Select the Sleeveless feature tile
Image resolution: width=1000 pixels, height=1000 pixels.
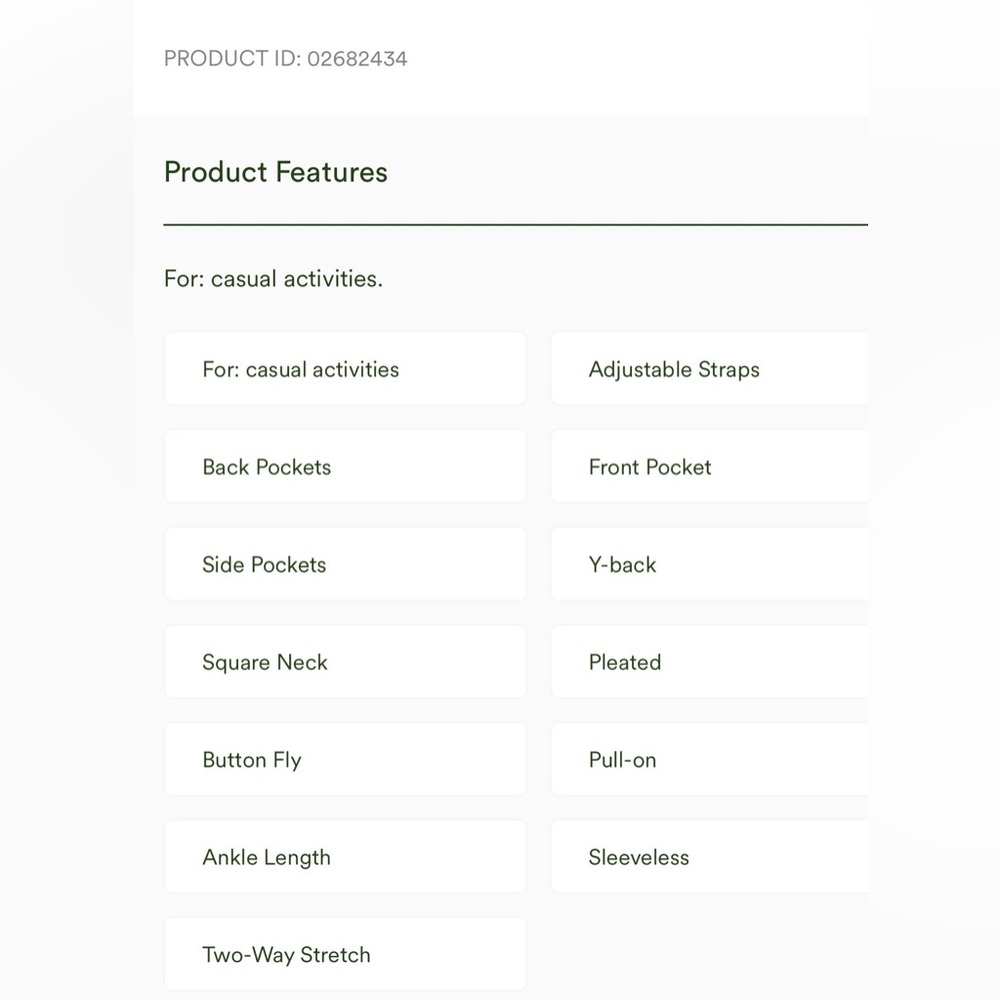tap(708, 857)
